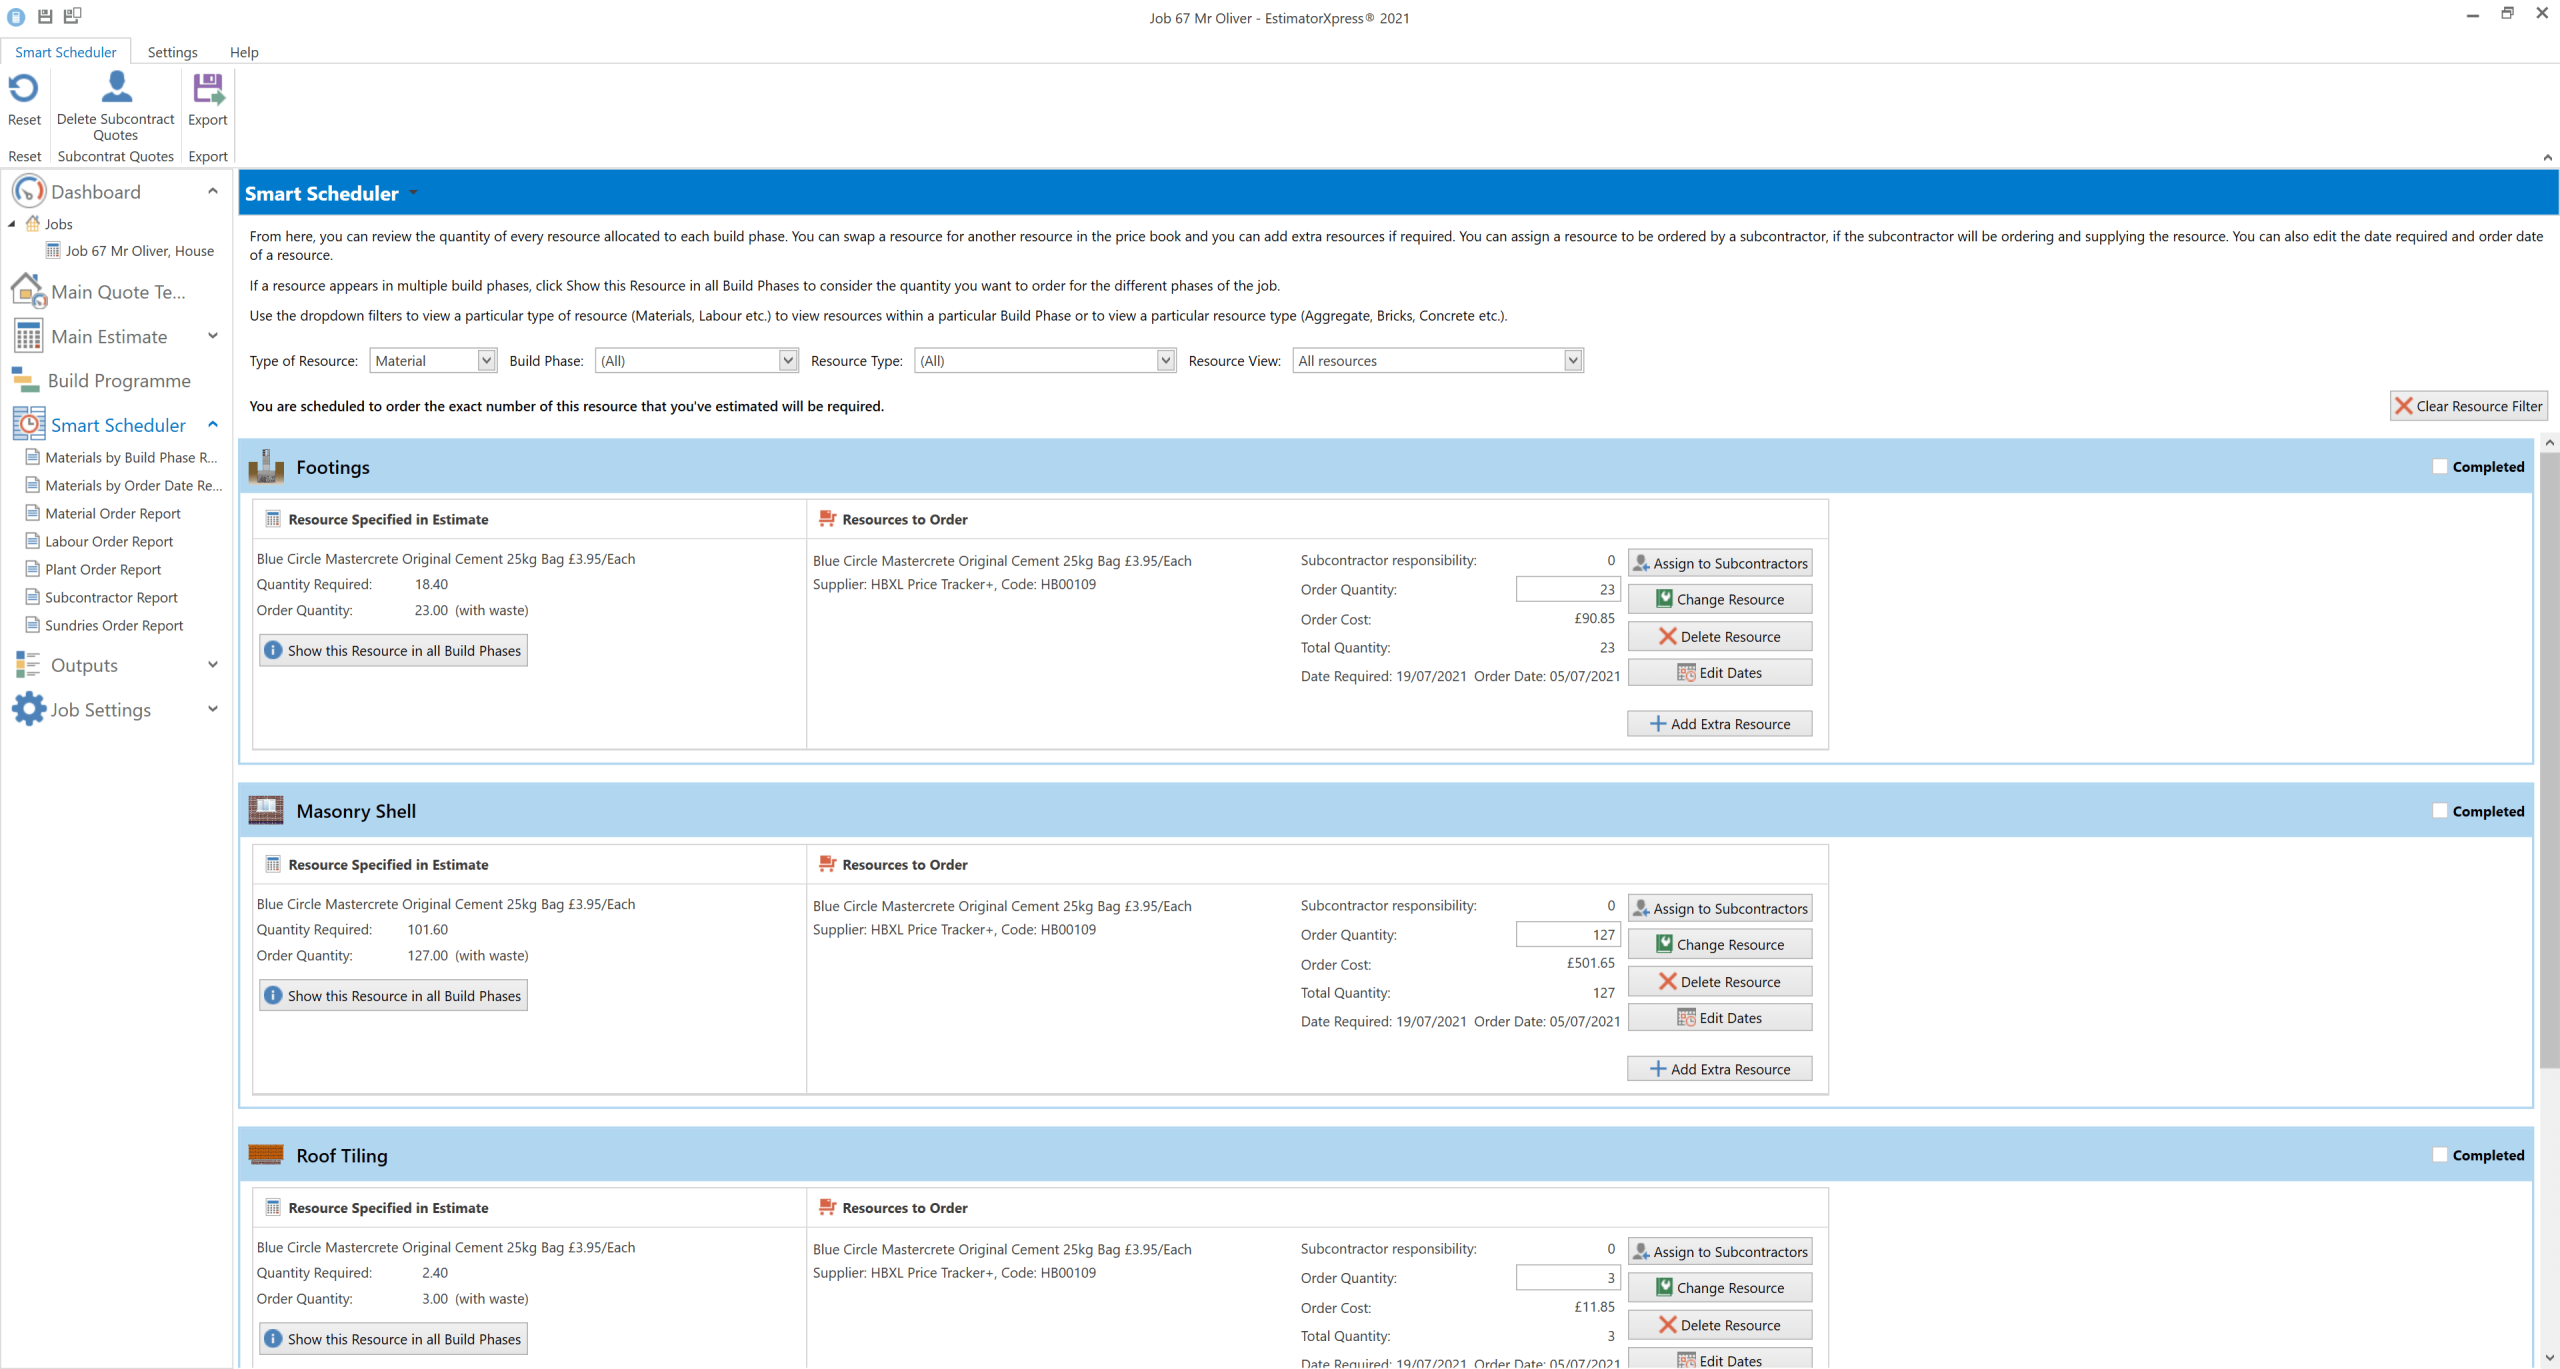Click Masonry Shell Order Quantity field 127
This screenshot has height=1369, width=2560.
click(1568, 934)
